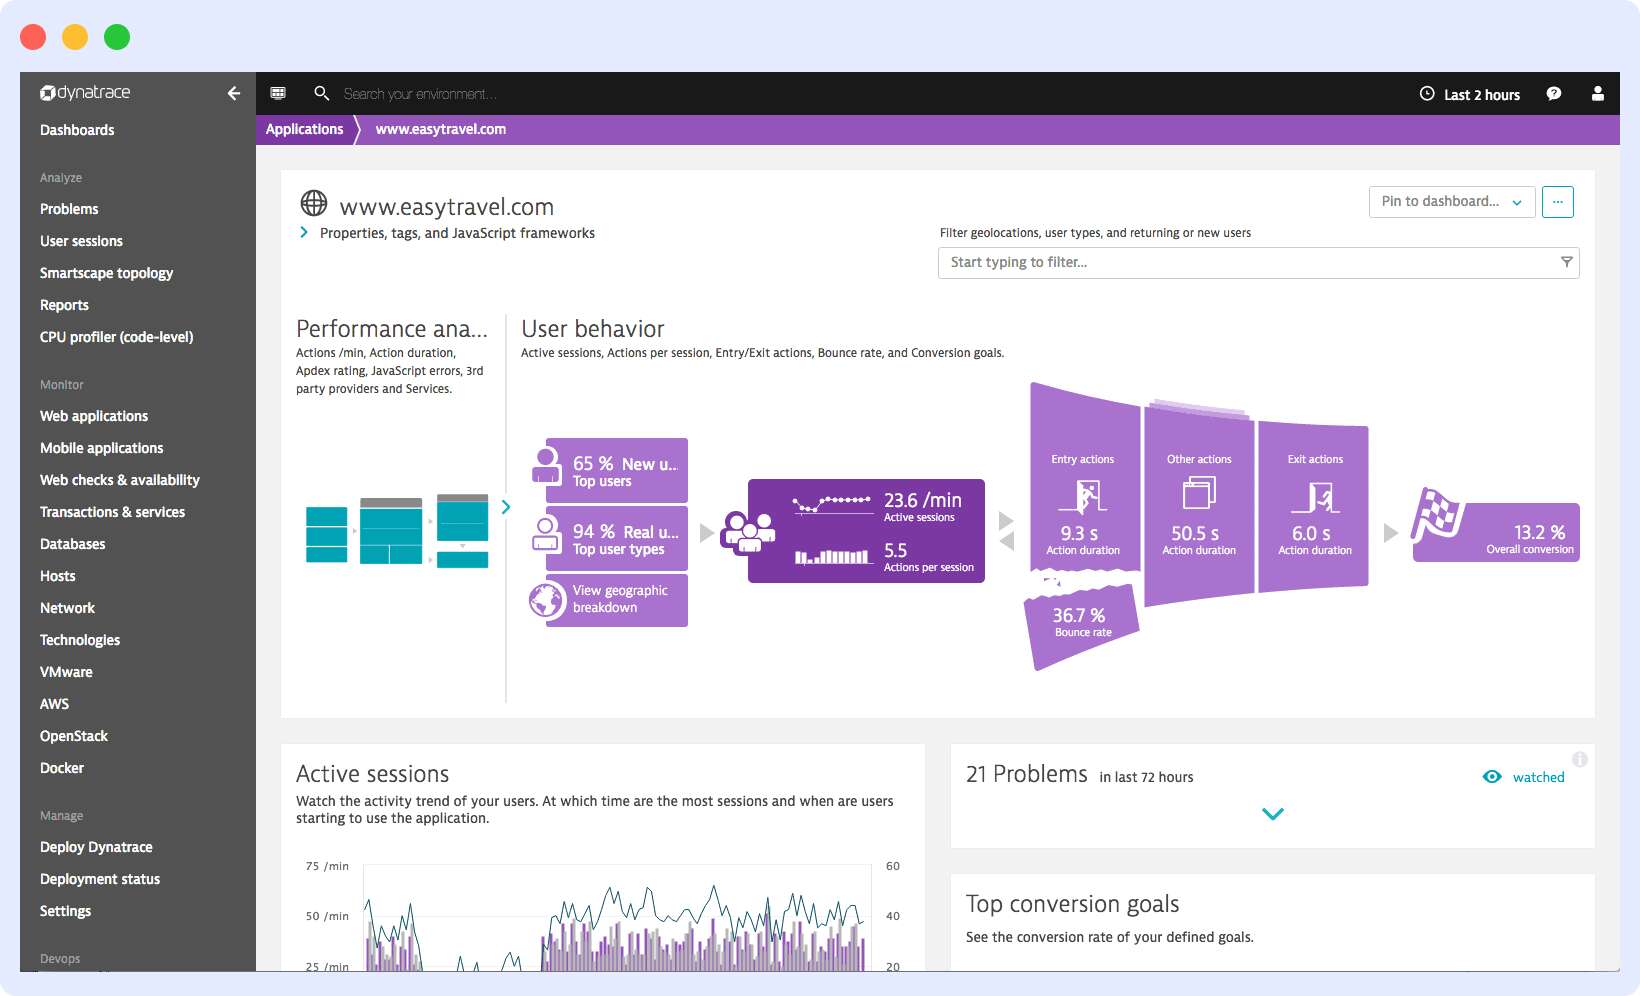
Task: Click the info icon on the Problems panel
Action: pos(1580,759)
